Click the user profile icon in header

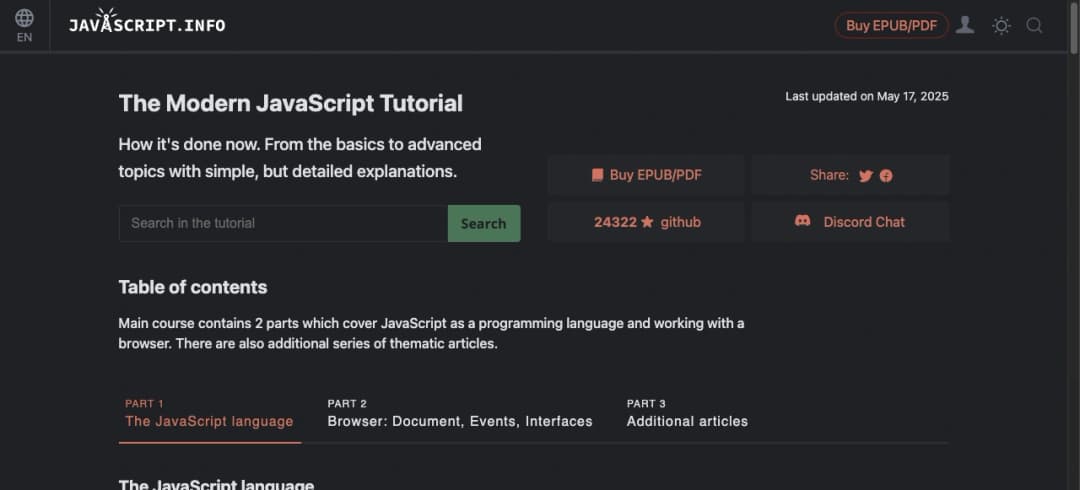coord(964,25)
